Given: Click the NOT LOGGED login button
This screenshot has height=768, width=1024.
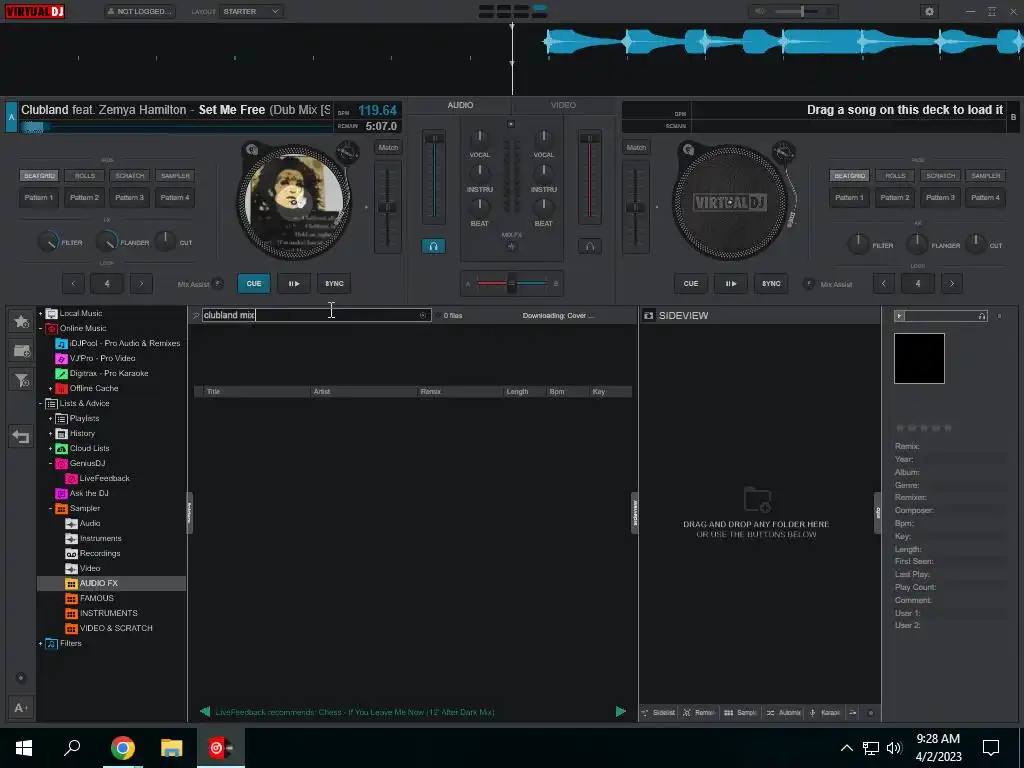Looking at the screenshot, I should tap(140, 12).
